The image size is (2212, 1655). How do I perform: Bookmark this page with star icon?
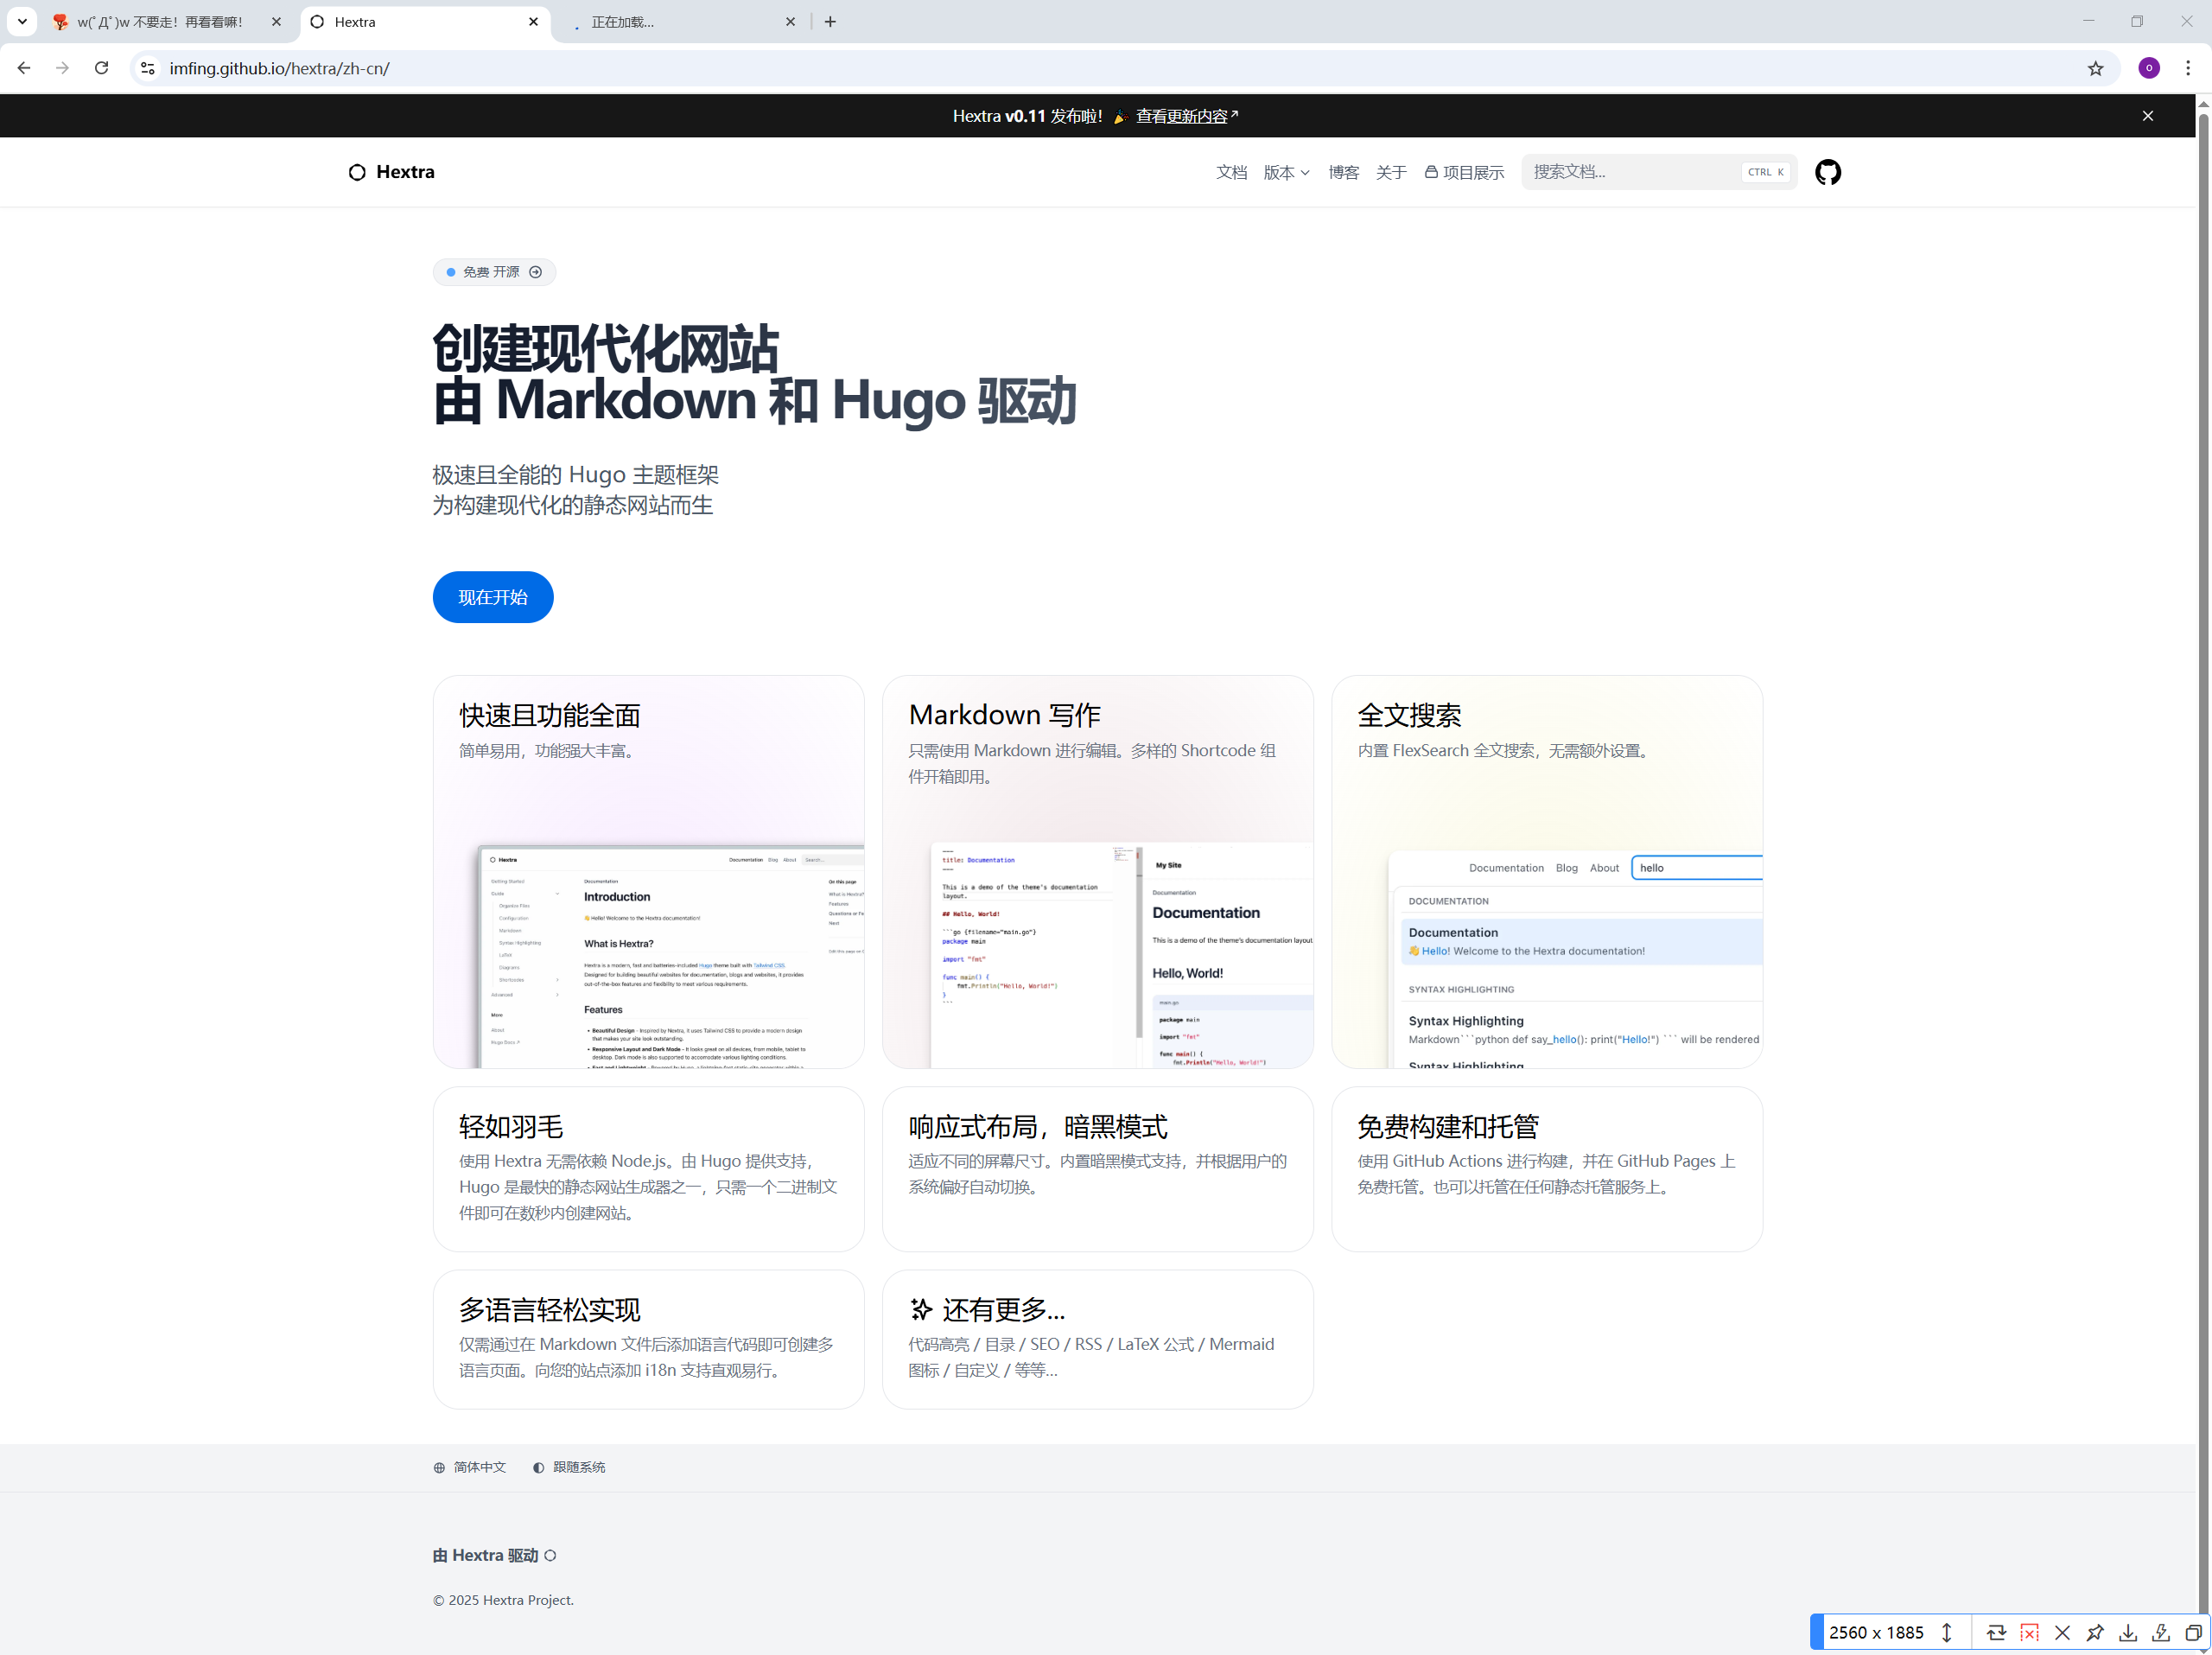tap(2095, 68)
